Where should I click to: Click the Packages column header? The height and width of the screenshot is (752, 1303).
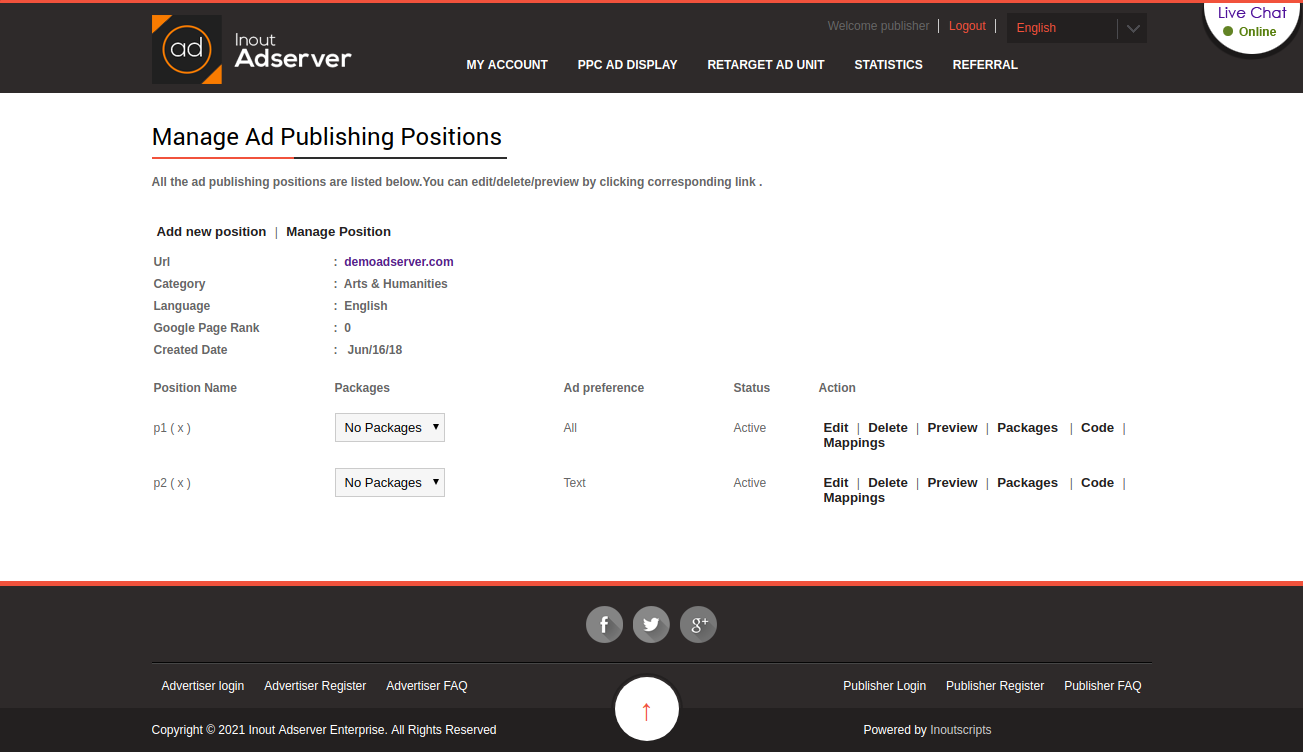tap(362, 388)
